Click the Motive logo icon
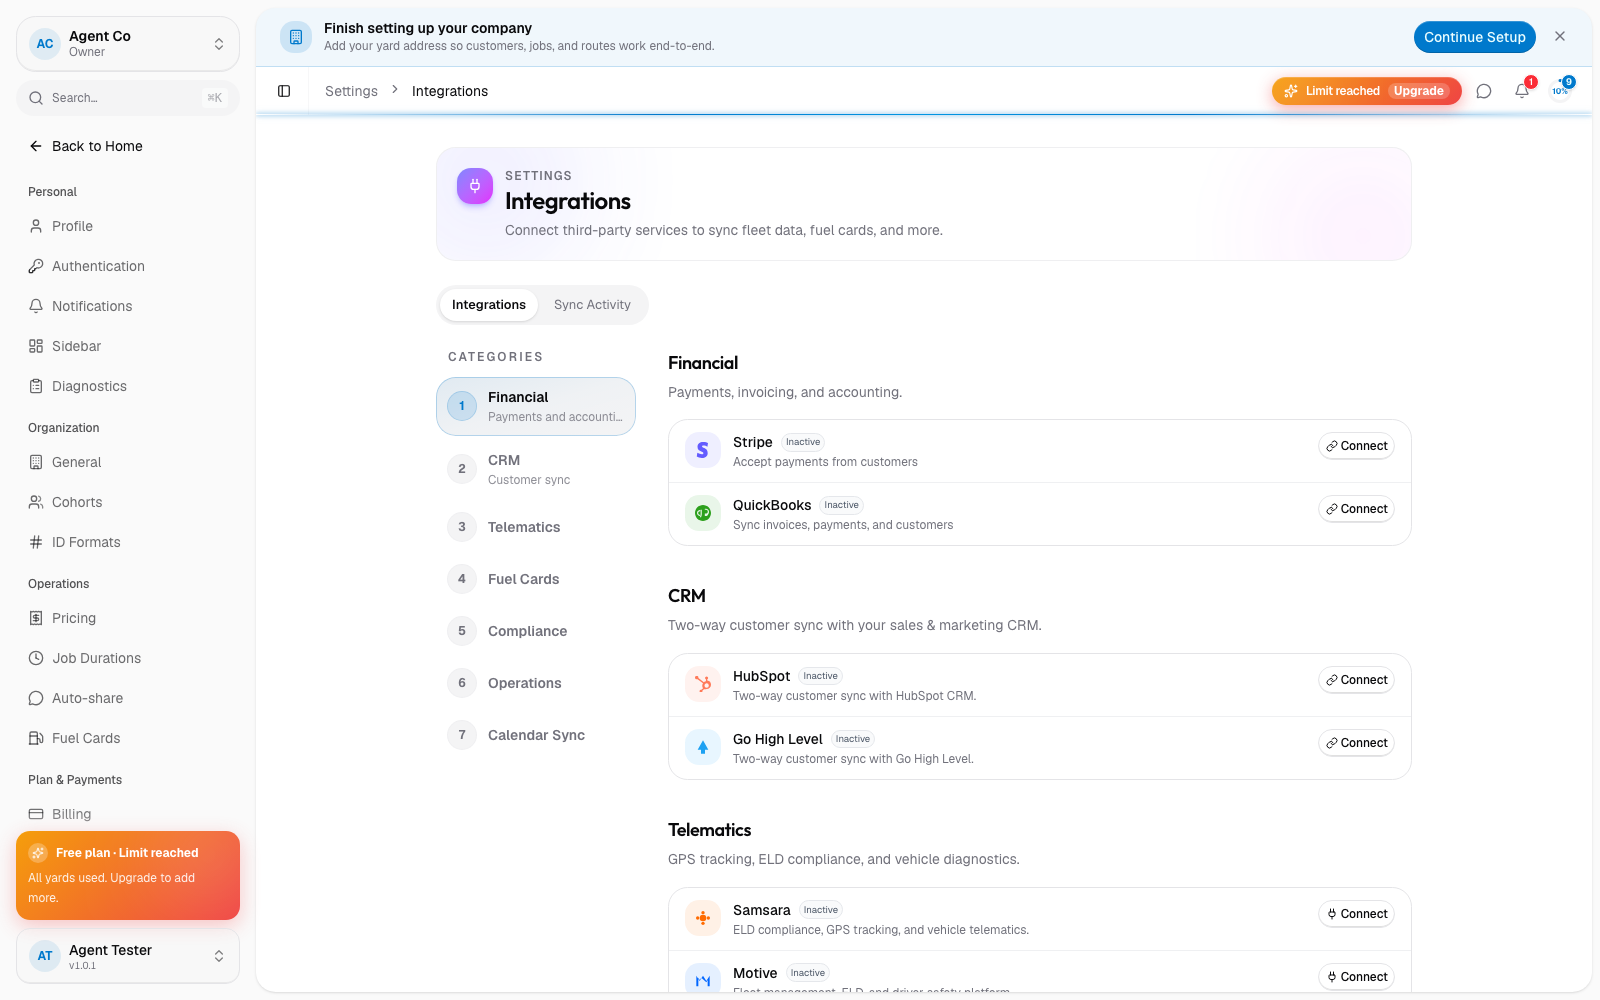The width and height of the screenshot is (1600, 1000). 703,979
